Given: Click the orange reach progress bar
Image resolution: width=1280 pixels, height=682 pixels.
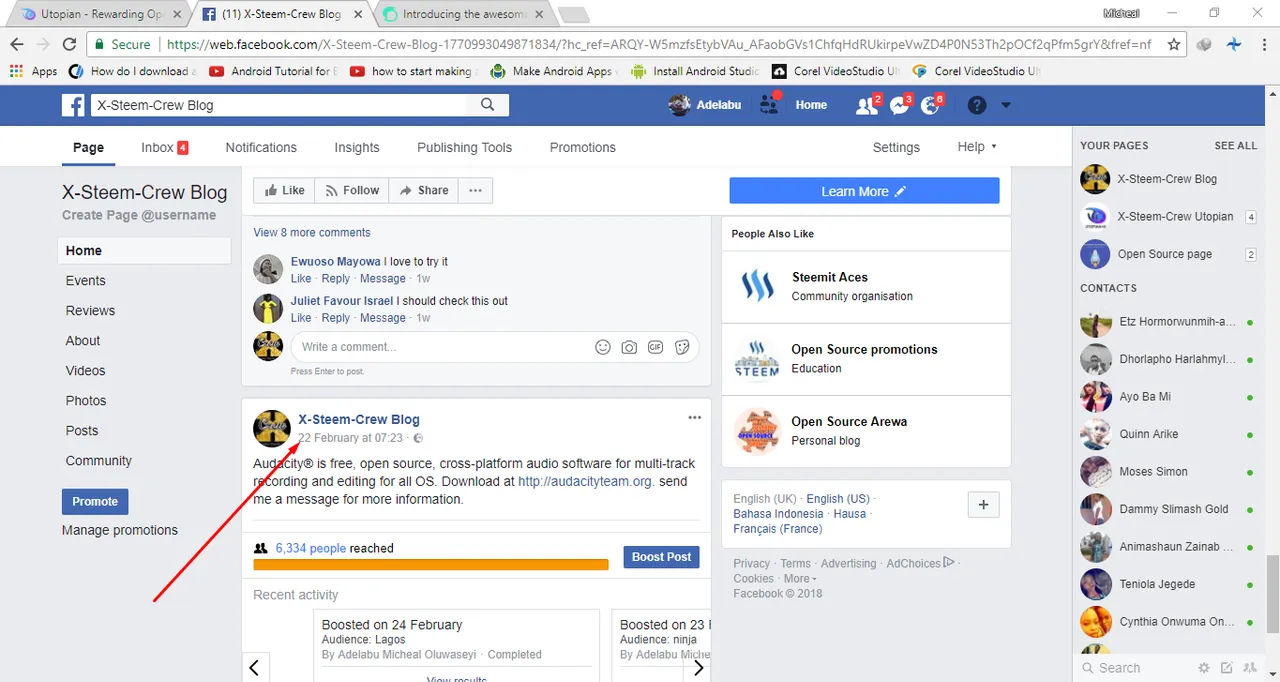Looking at the screenshot, I should (431, 565).
